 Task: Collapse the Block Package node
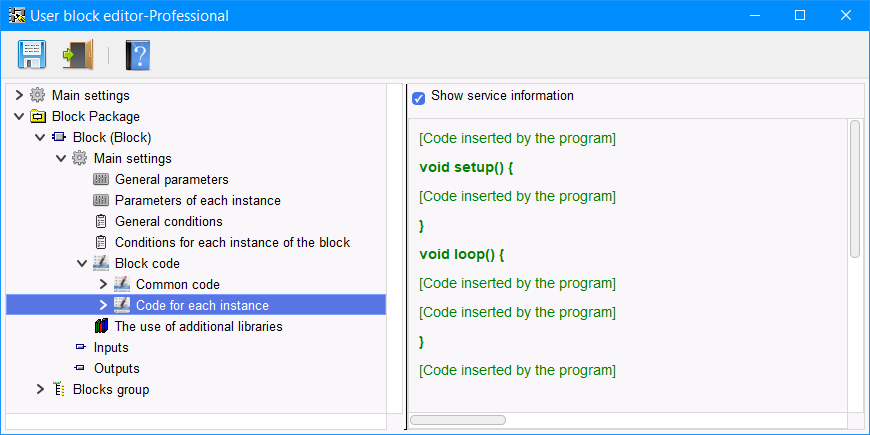(18, 117)
